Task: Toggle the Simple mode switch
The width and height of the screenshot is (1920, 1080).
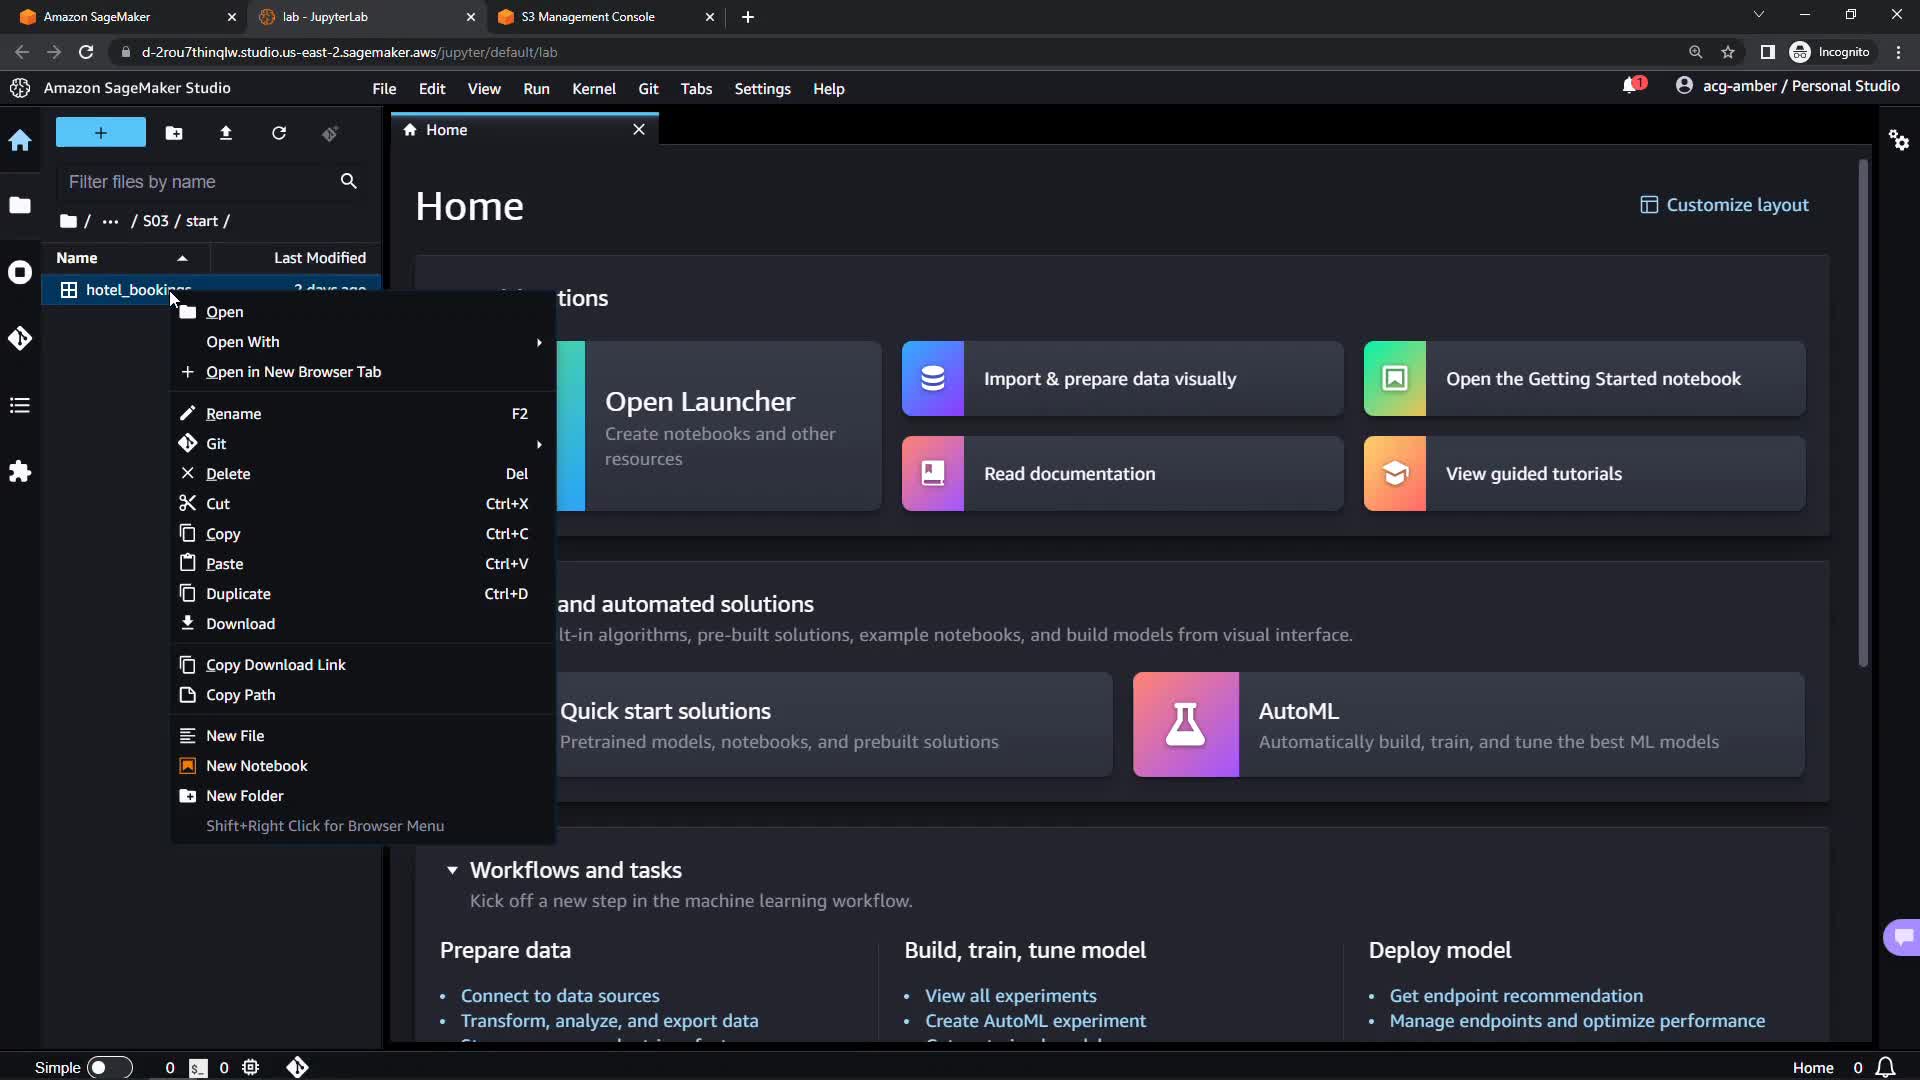Action: 109,1067
